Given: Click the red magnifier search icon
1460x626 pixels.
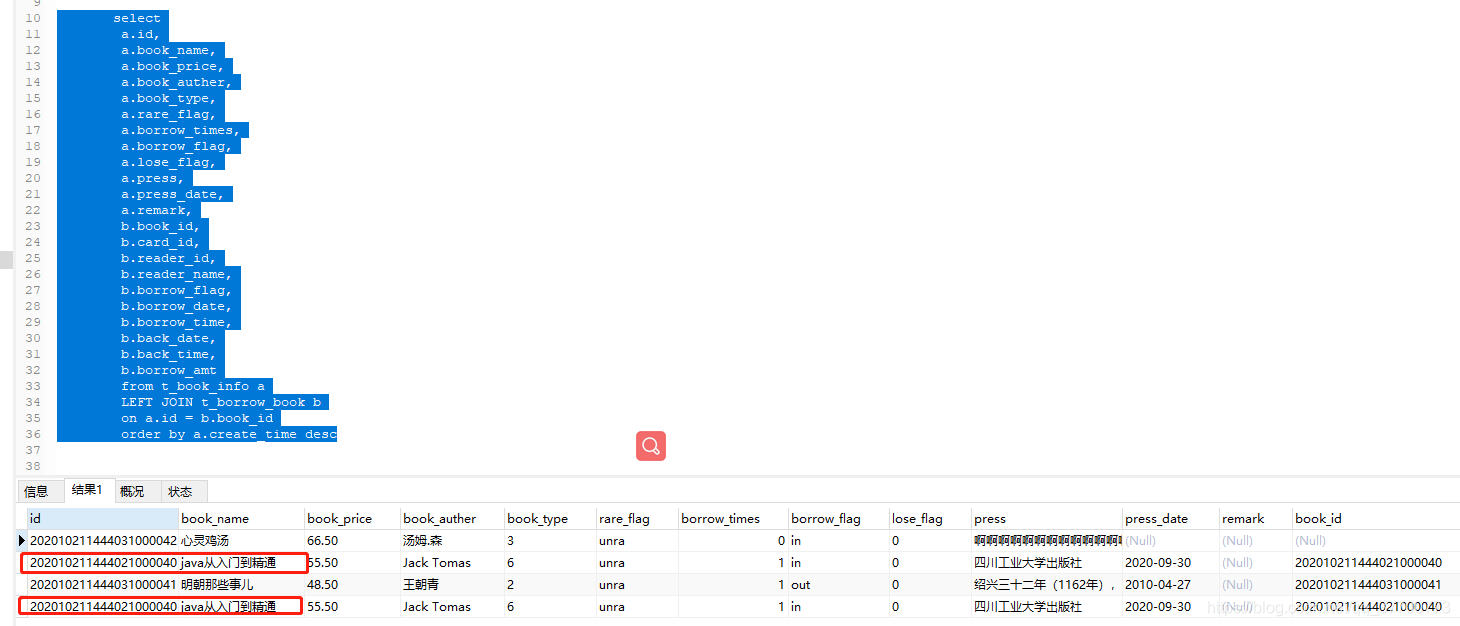Looking at the screenshot, I should point(651,446).
